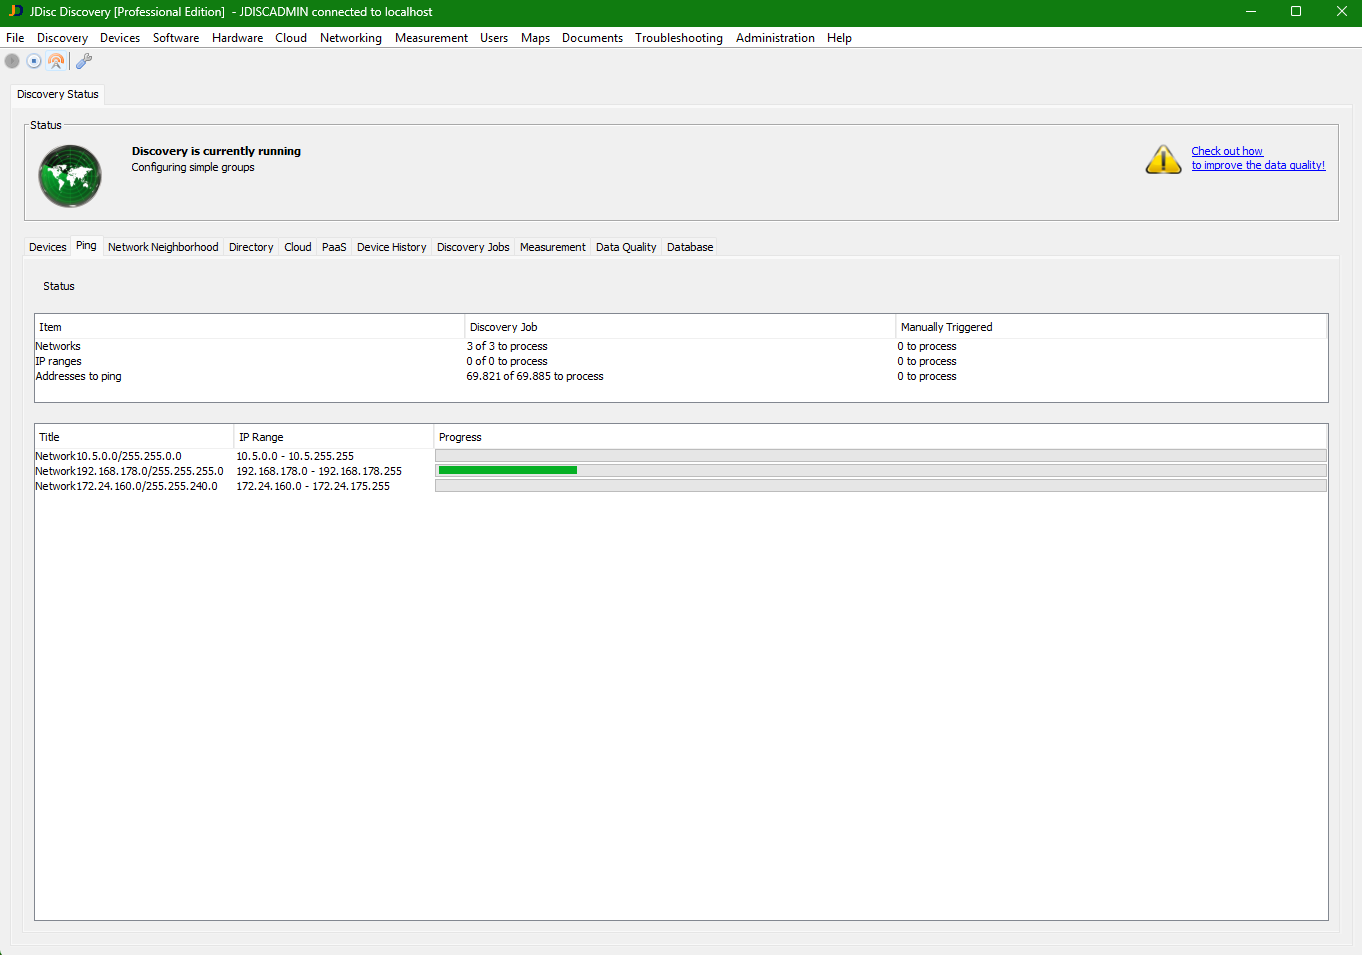
Task: Open the Device History tab
Action: [391, 247]
